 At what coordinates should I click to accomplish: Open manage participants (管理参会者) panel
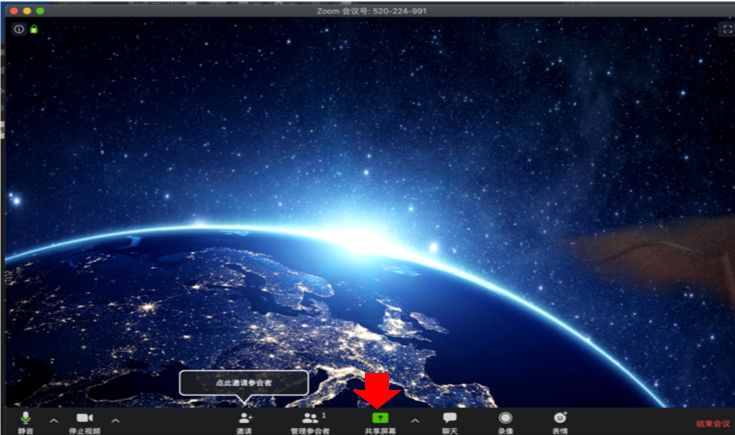(310, 422)
